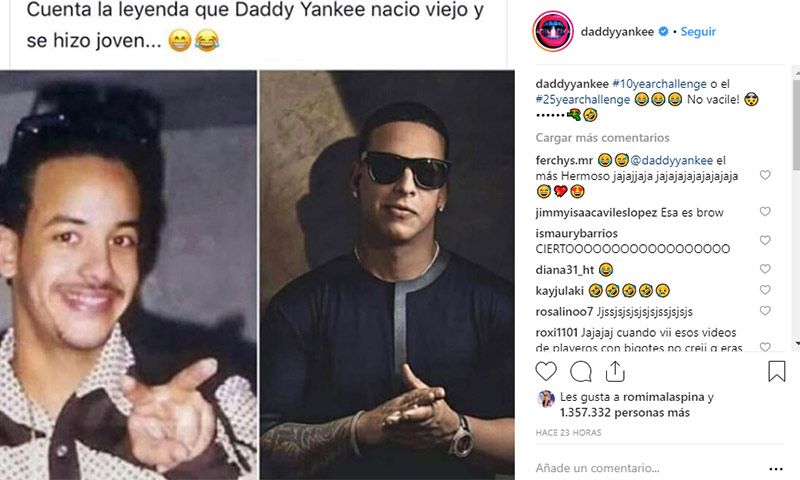Open the @daddyyankee mention in ferchys.mr's comment
800x480 pixels.
click(671, 160)
